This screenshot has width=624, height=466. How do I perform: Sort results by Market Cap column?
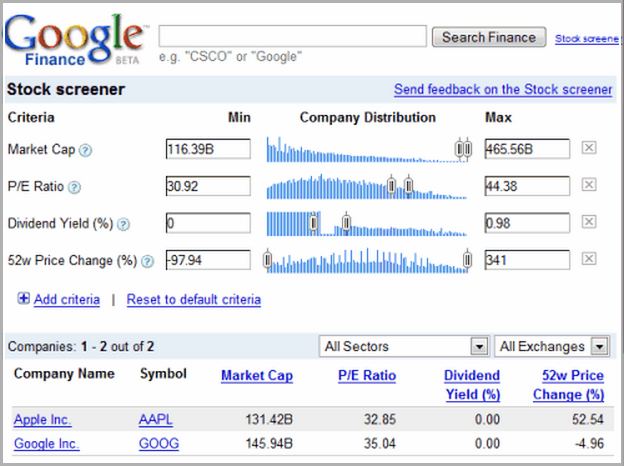[x=257, y=375]
